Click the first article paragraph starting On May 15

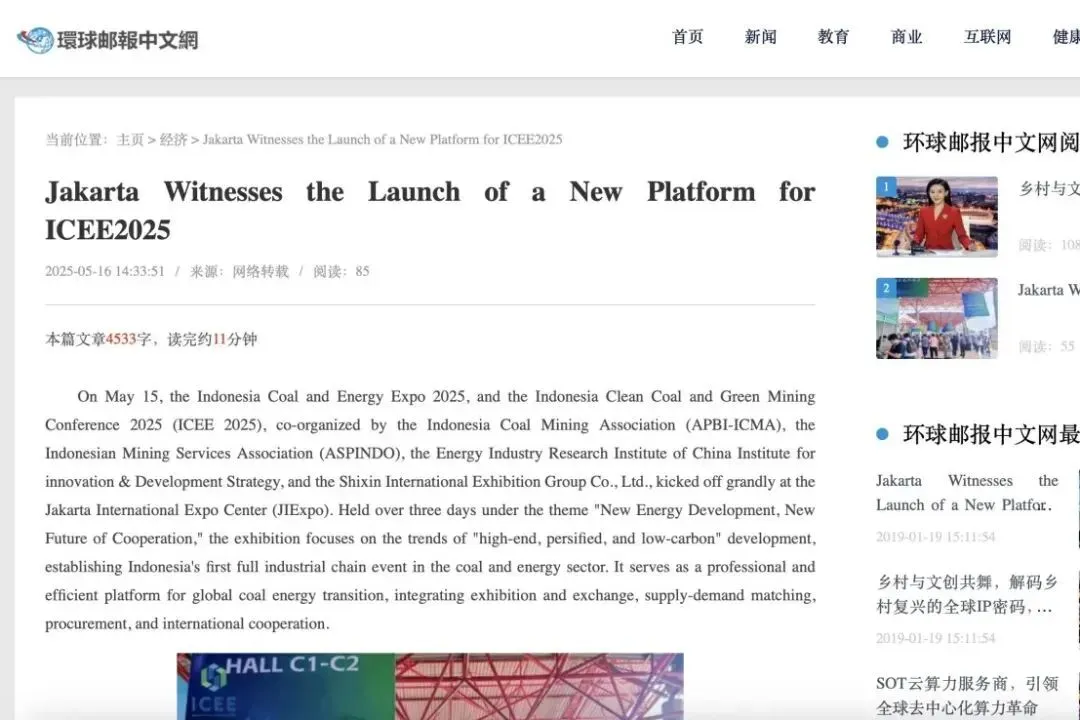pos(430,510)
